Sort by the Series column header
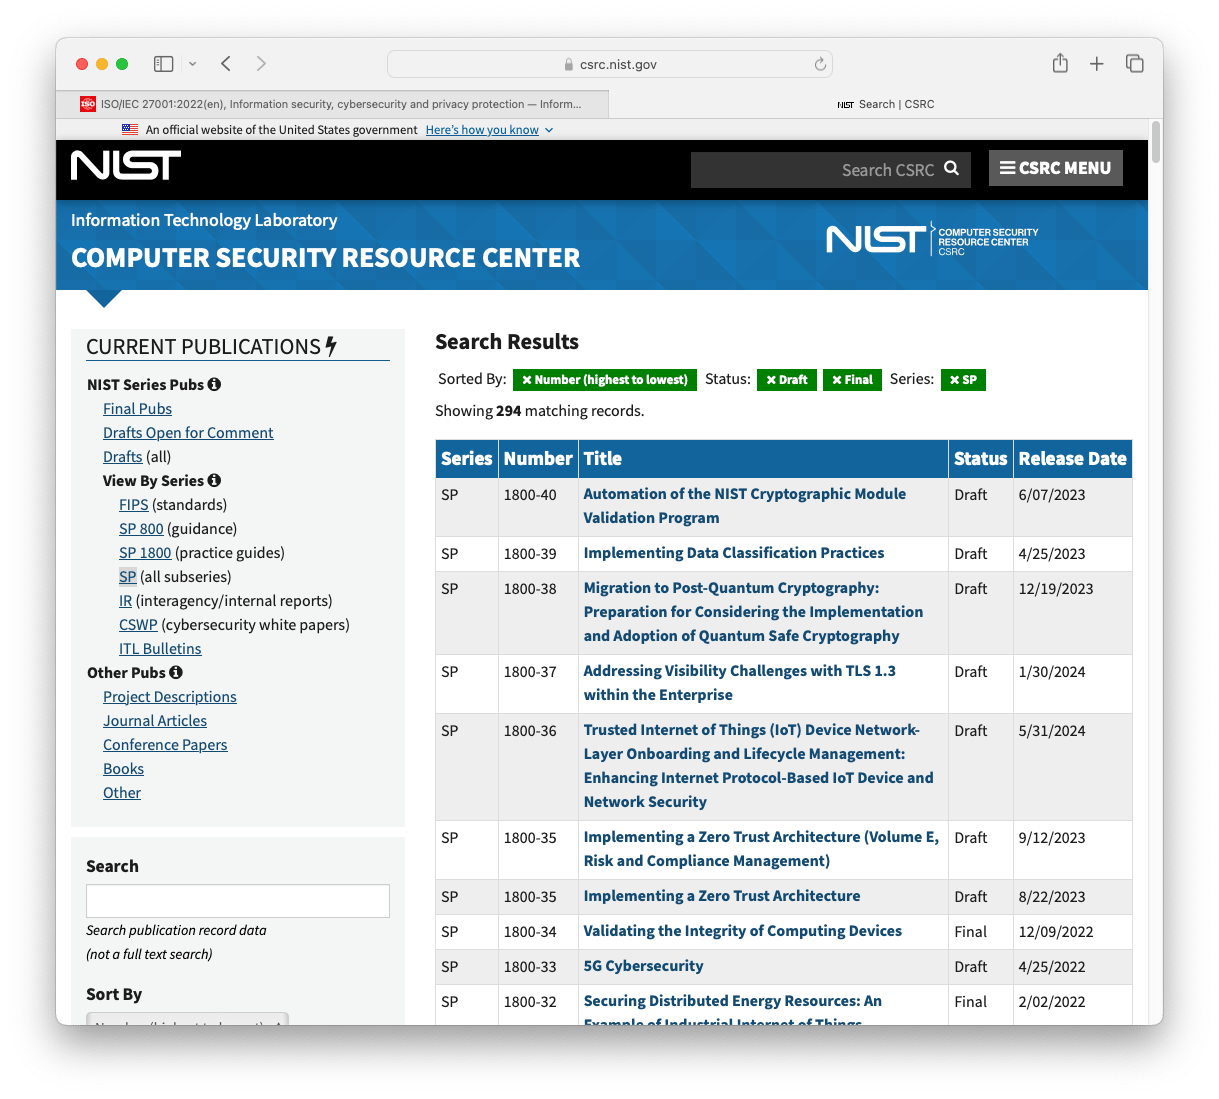This screenshot has height=1099, width=1219. click(467, 459)
